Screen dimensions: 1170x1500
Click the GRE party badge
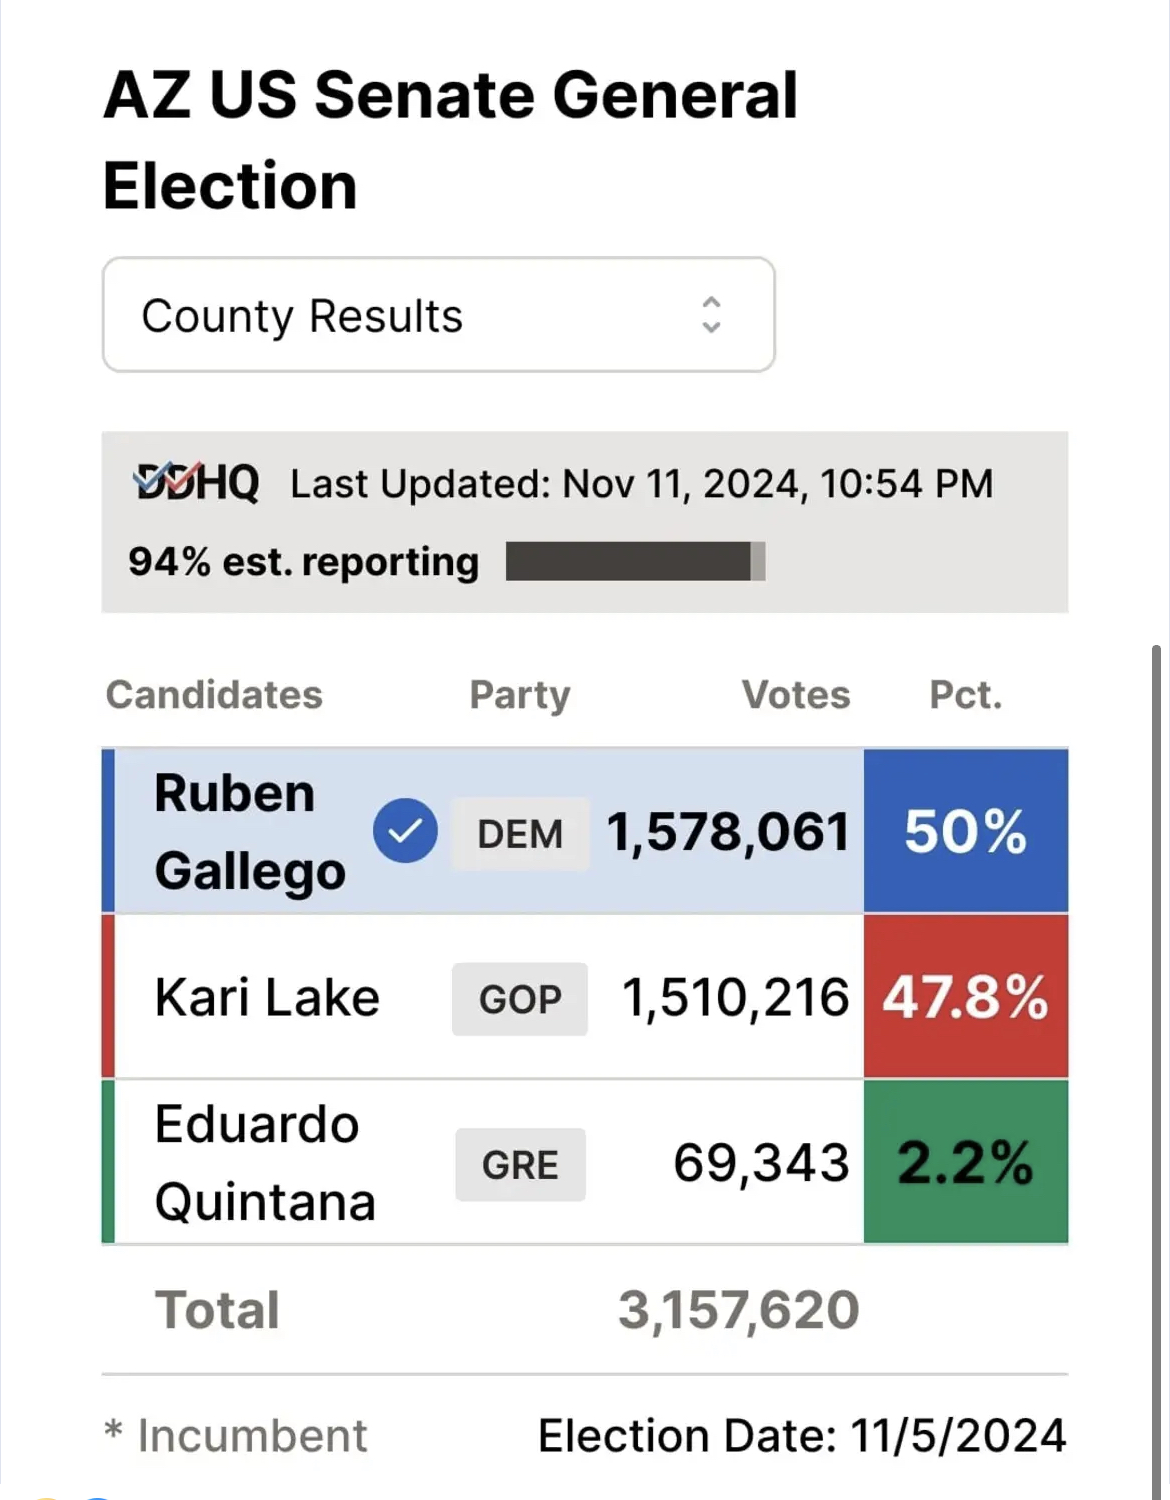pyautogui.click(x=520, y=1165)
